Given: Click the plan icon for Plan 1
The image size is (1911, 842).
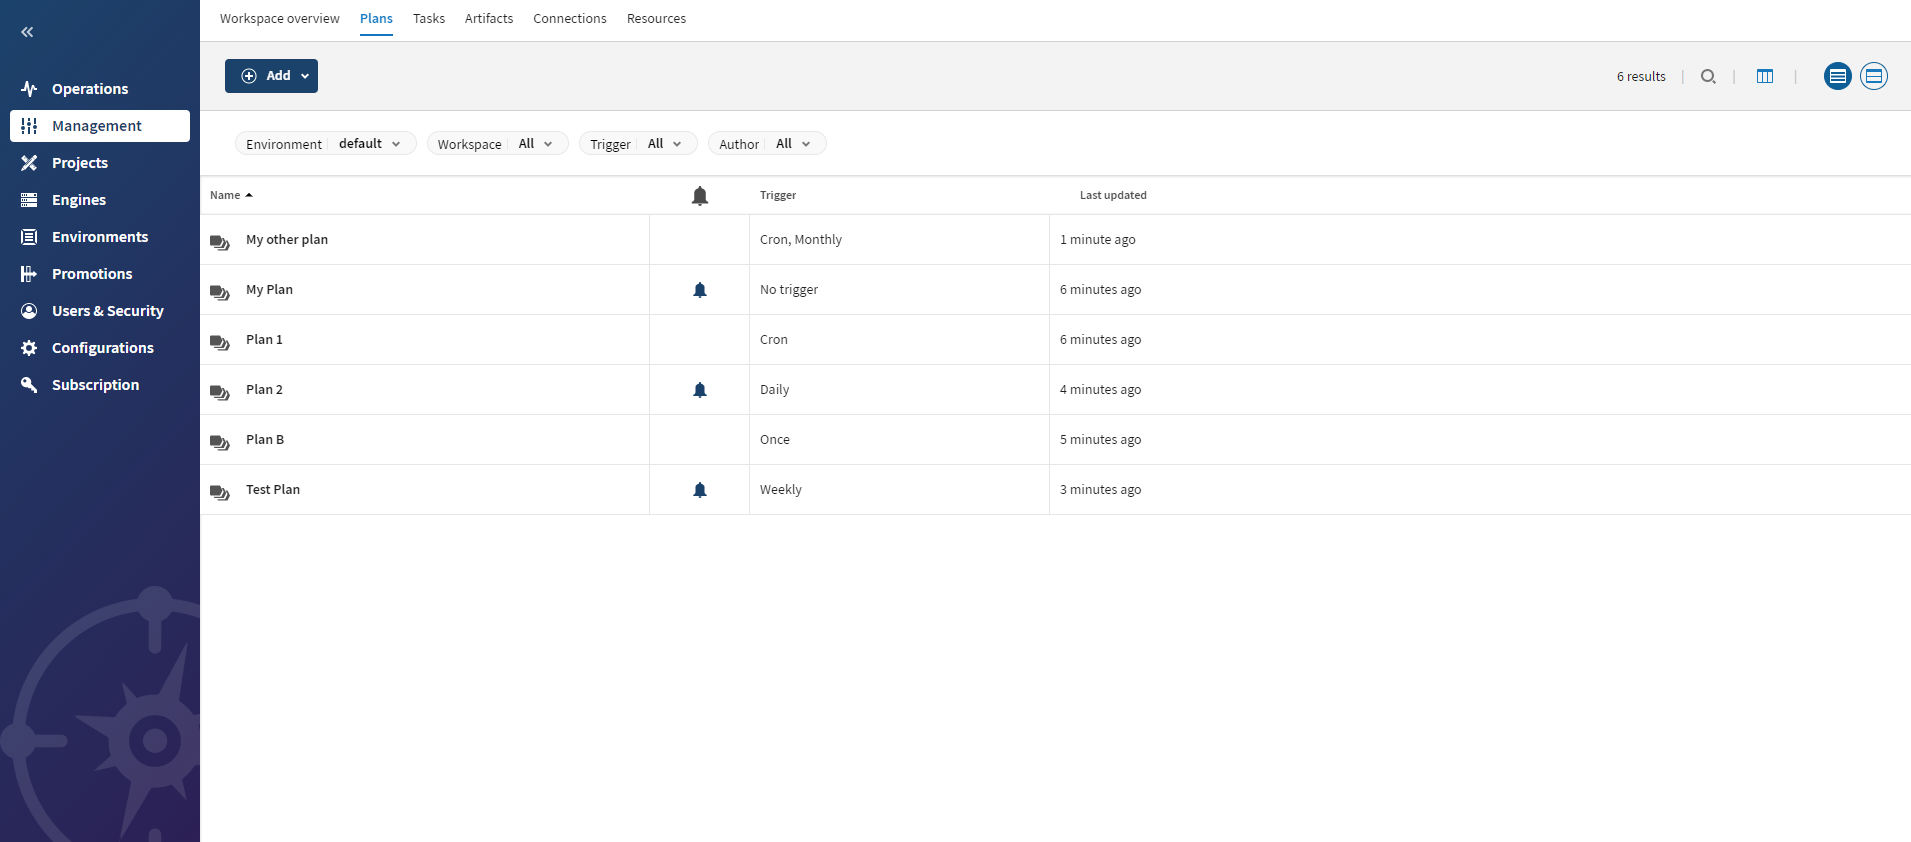Looking at the screenshot, I should click(220, 341).
